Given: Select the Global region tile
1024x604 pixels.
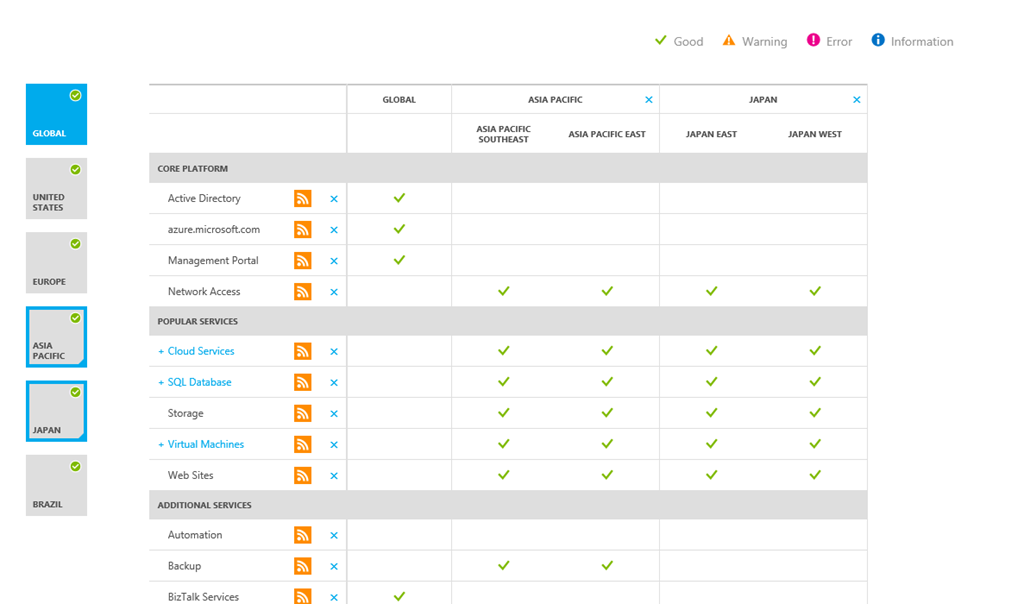Looking at the screenshot, I should coord(56,114).
